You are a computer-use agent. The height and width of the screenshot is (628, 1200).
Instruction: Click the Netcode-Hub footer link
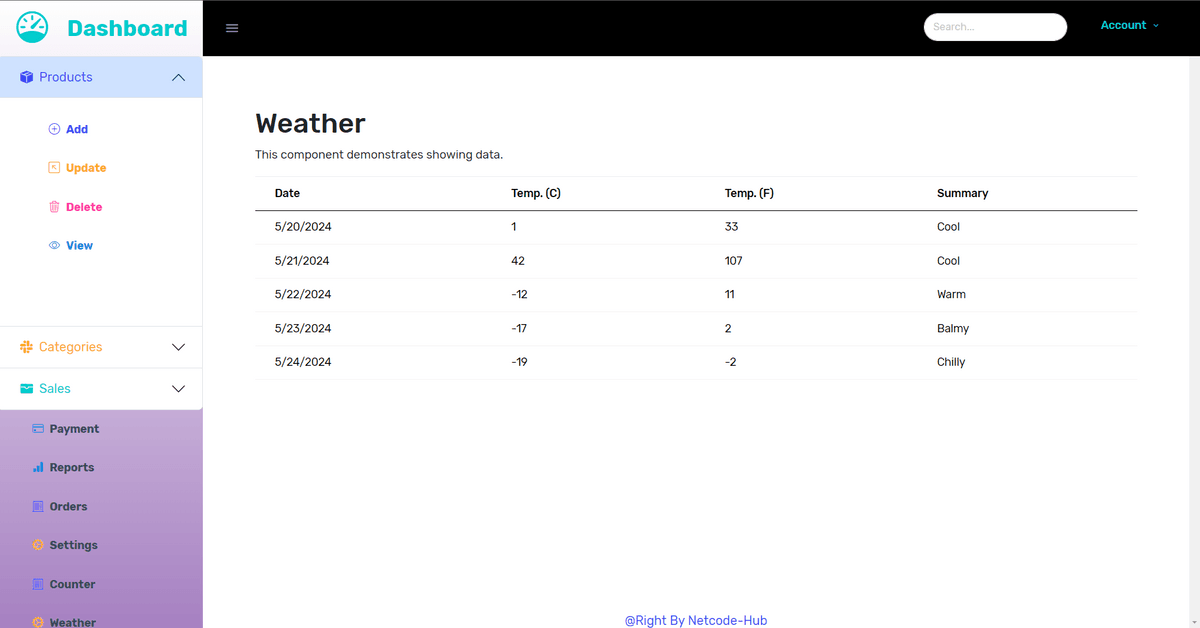tap(696, 620)
